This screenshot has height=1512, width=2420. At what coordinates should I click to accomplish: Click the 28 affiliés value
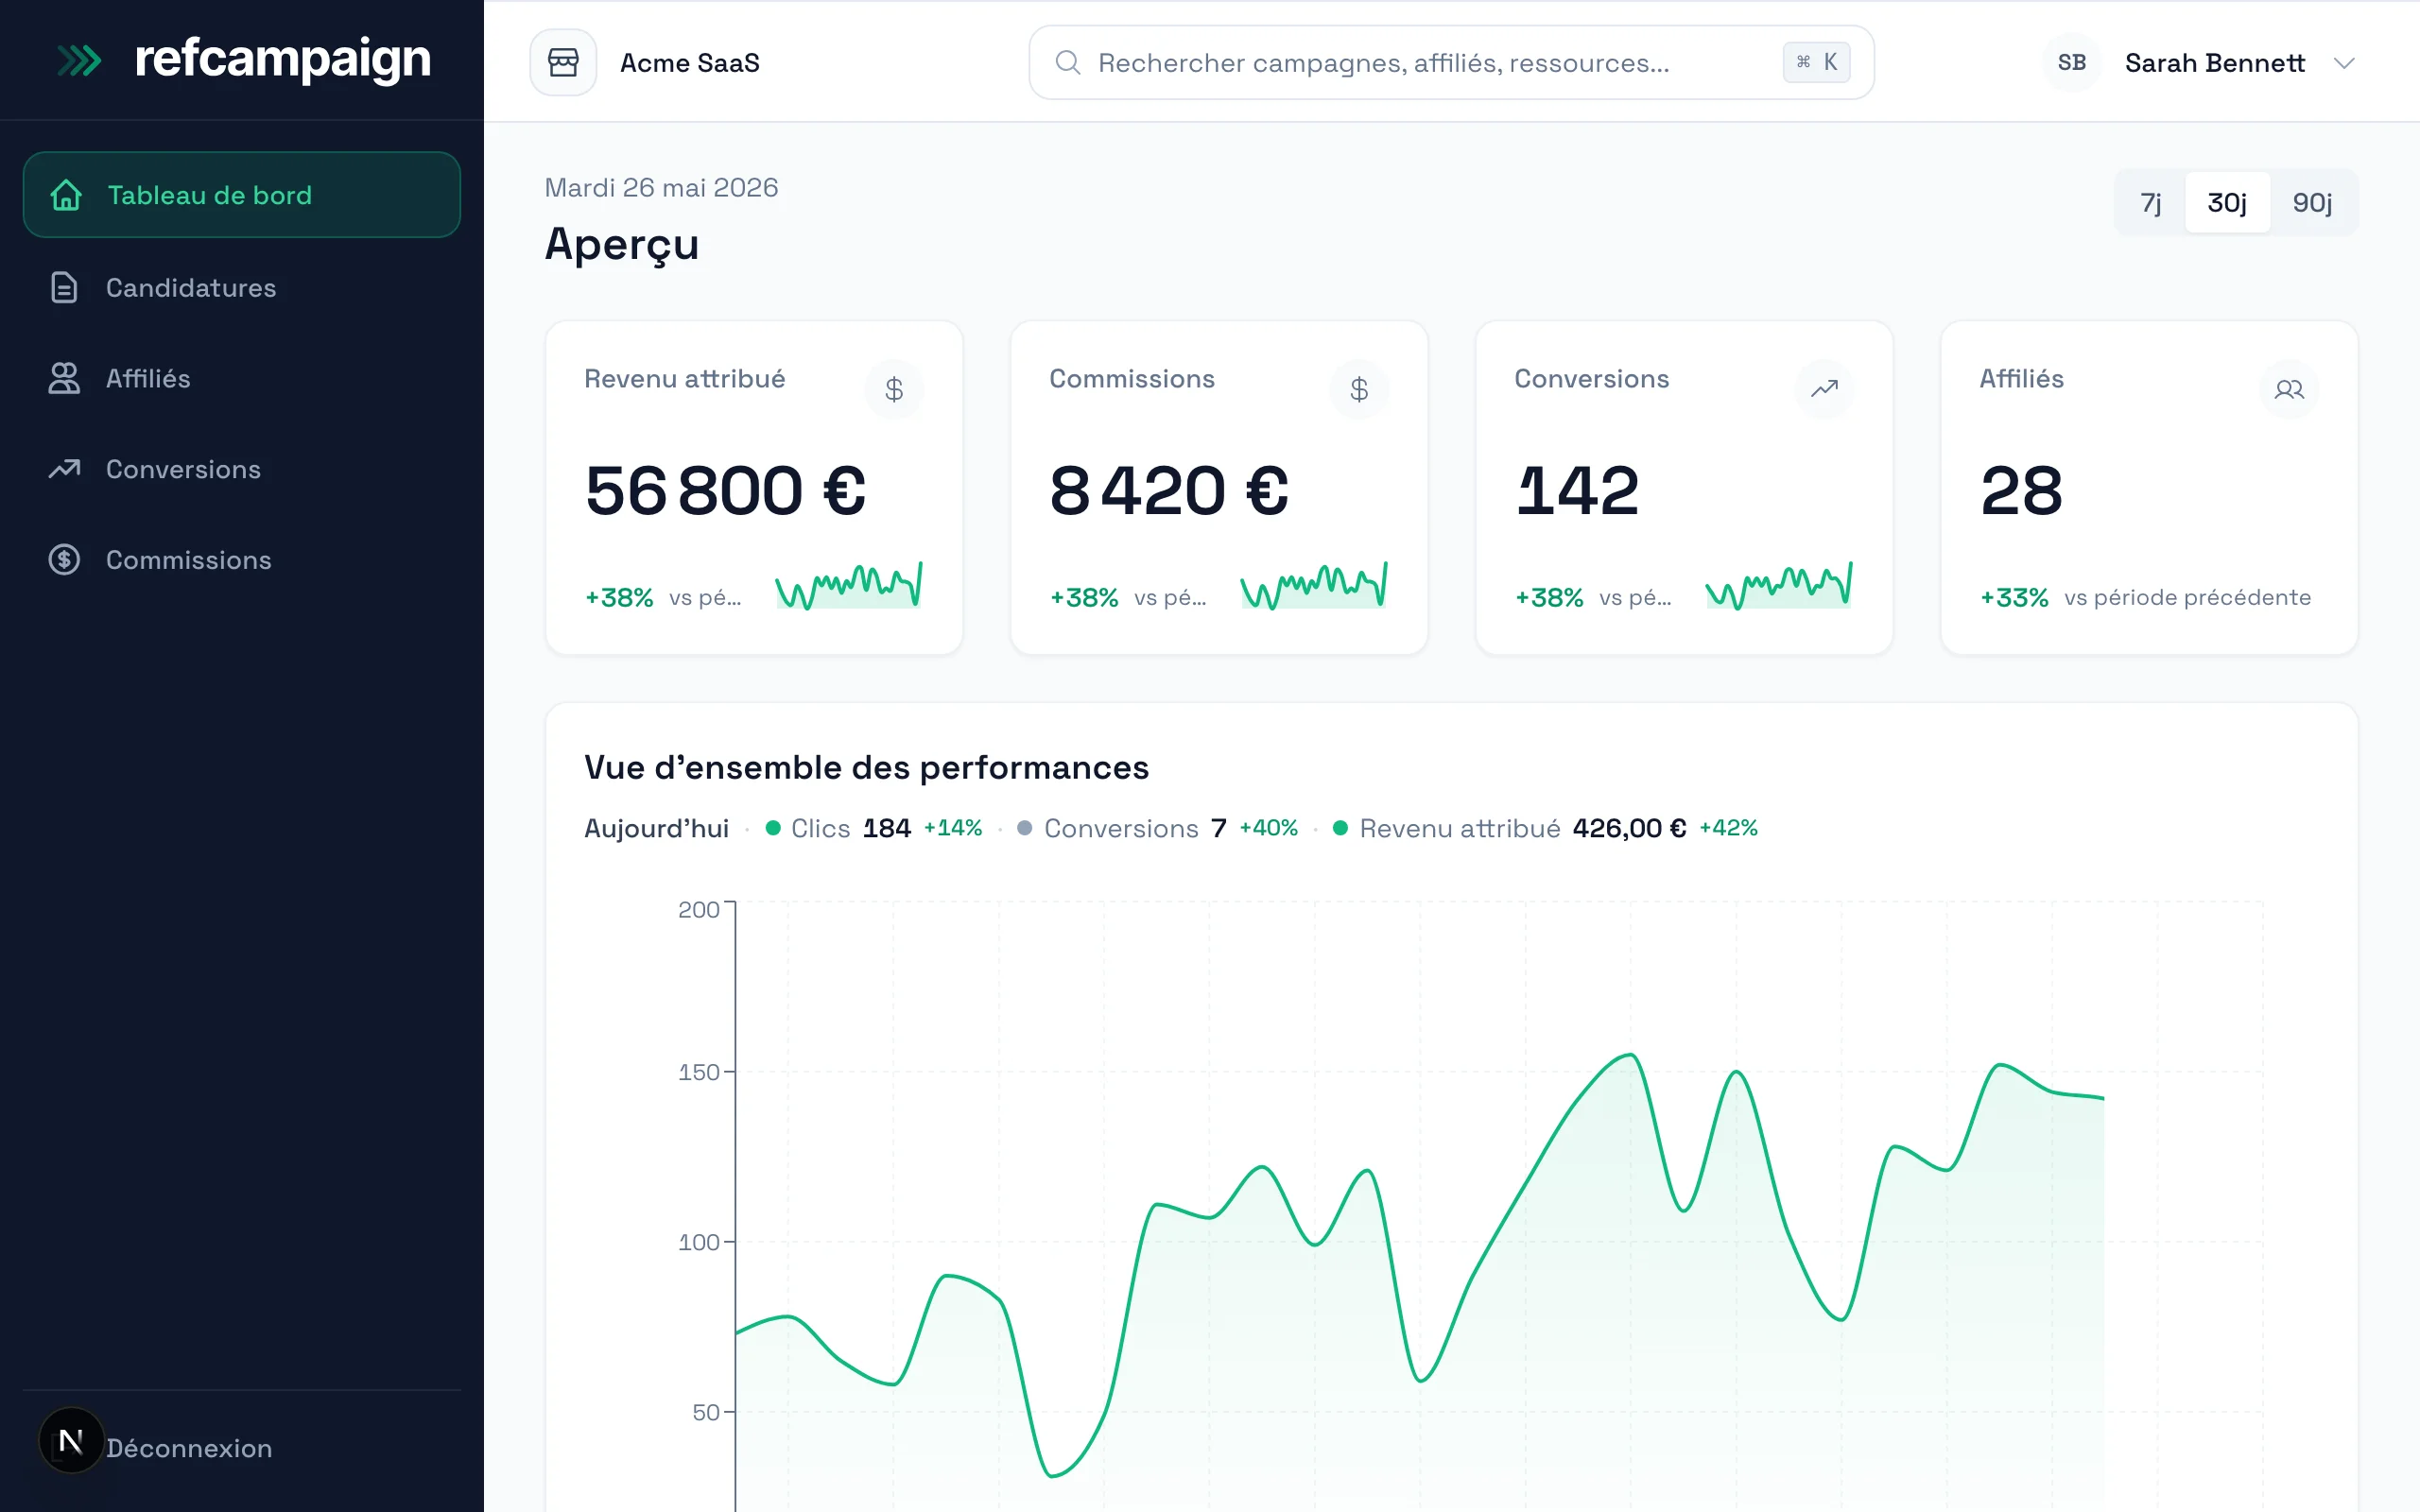[x=2021, y=490]
